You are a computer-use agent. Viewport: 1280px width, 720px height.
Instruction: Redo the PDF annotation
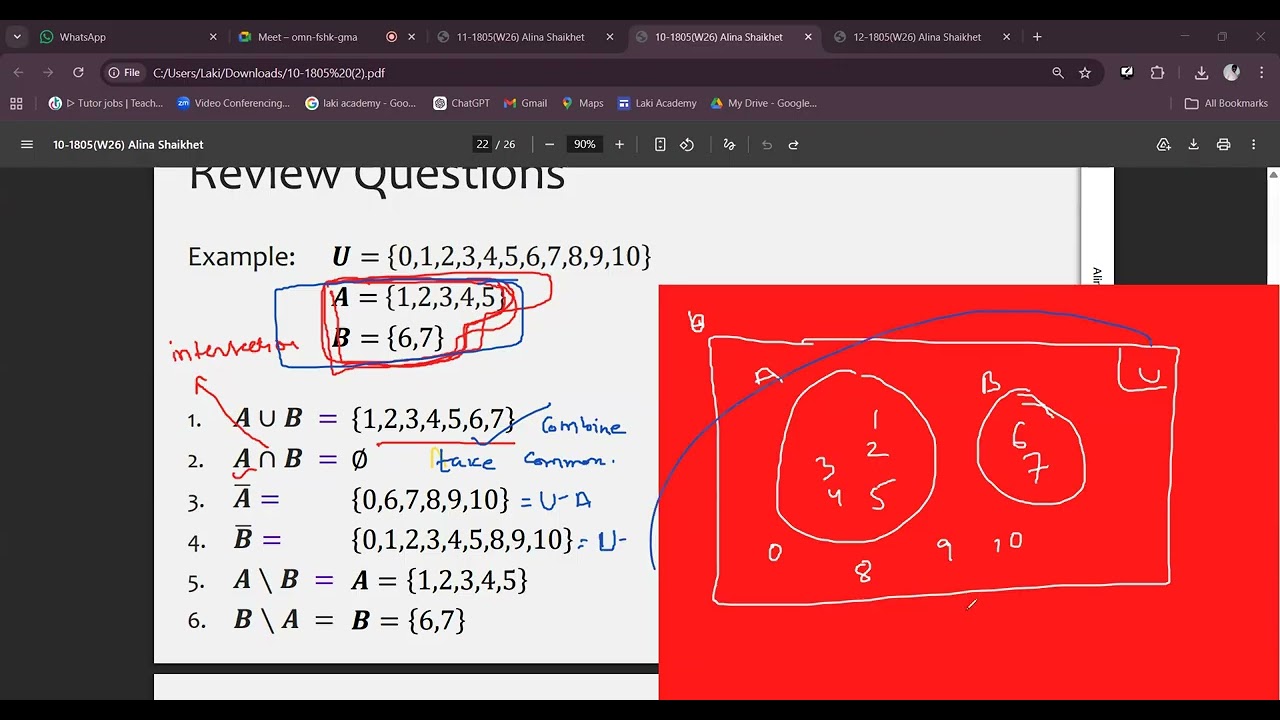coord(794,145)
